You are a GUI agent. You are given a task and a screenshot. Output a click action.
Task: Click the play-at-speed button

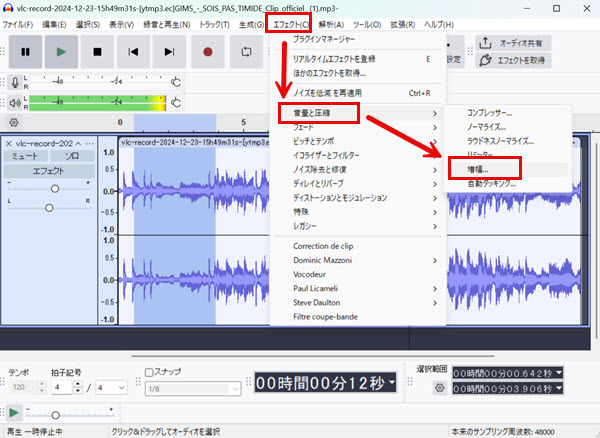pyautogui.click(x=14, y=413)
